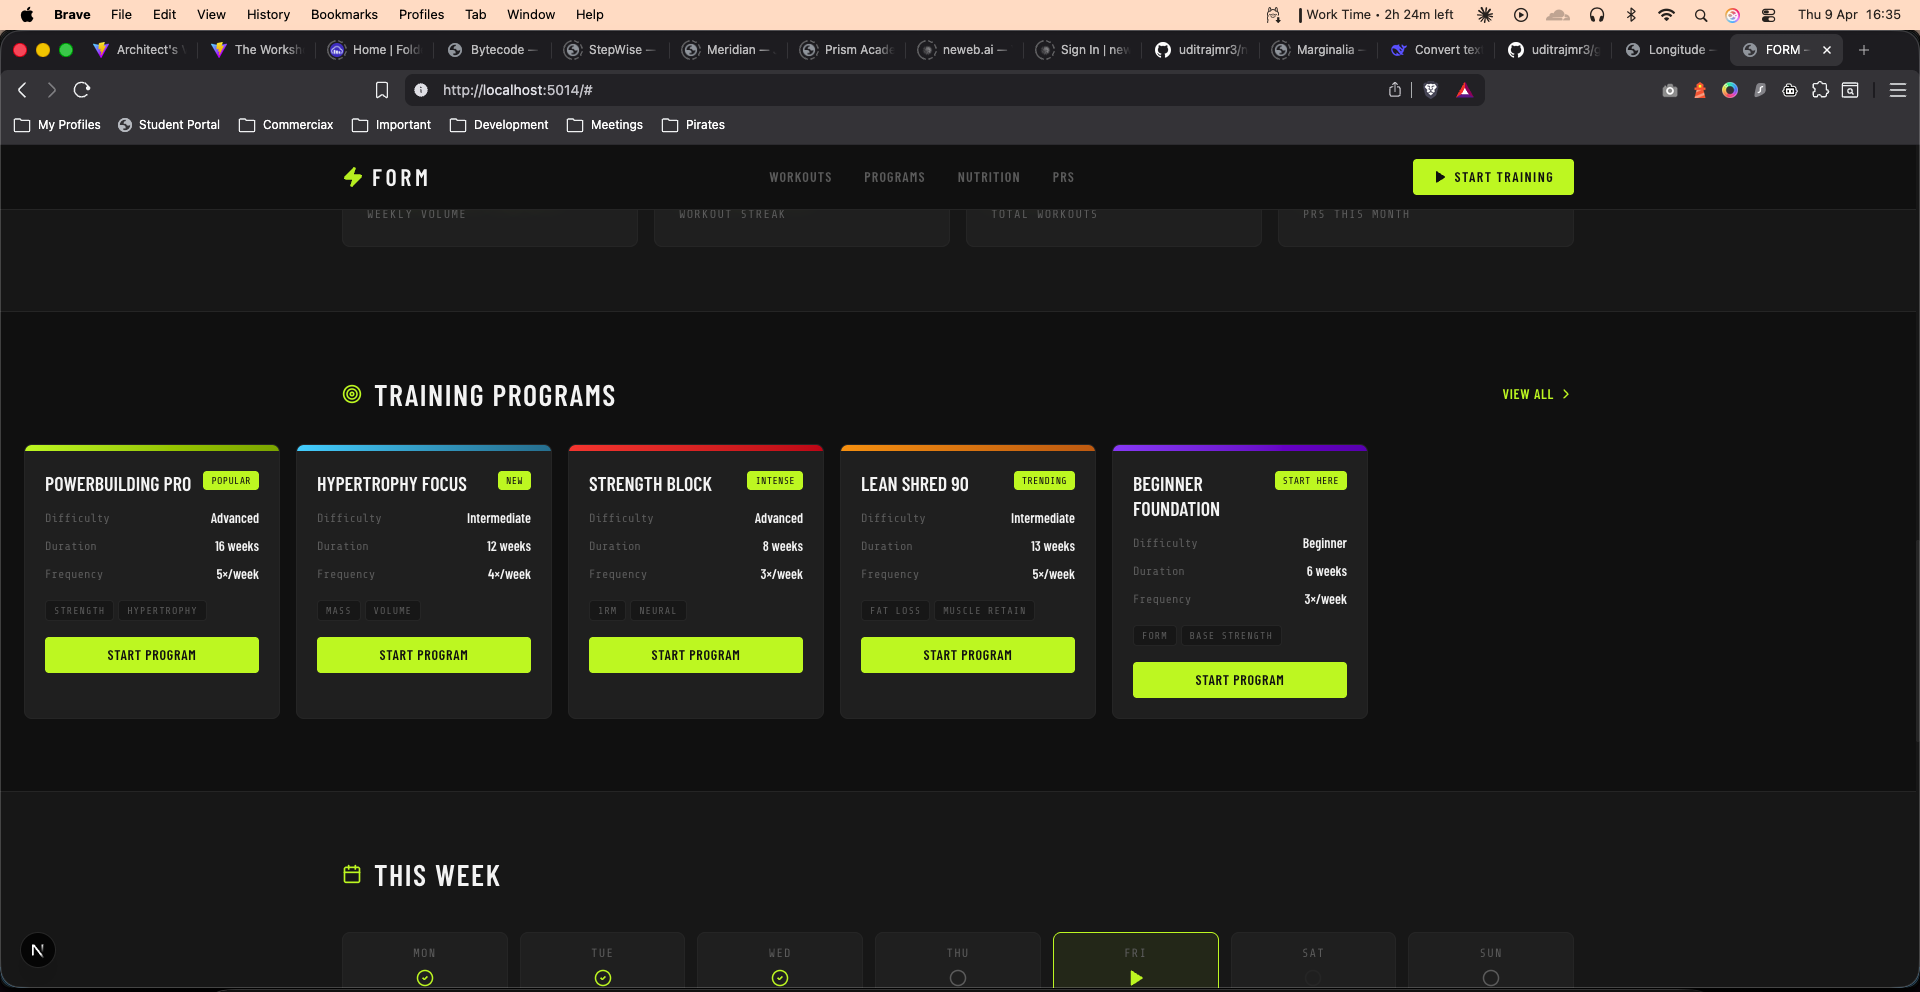1920x992 pixels.
Task: Toggle Monday's completed workout check
Action: pyautogui.click(x=425, y=977)
